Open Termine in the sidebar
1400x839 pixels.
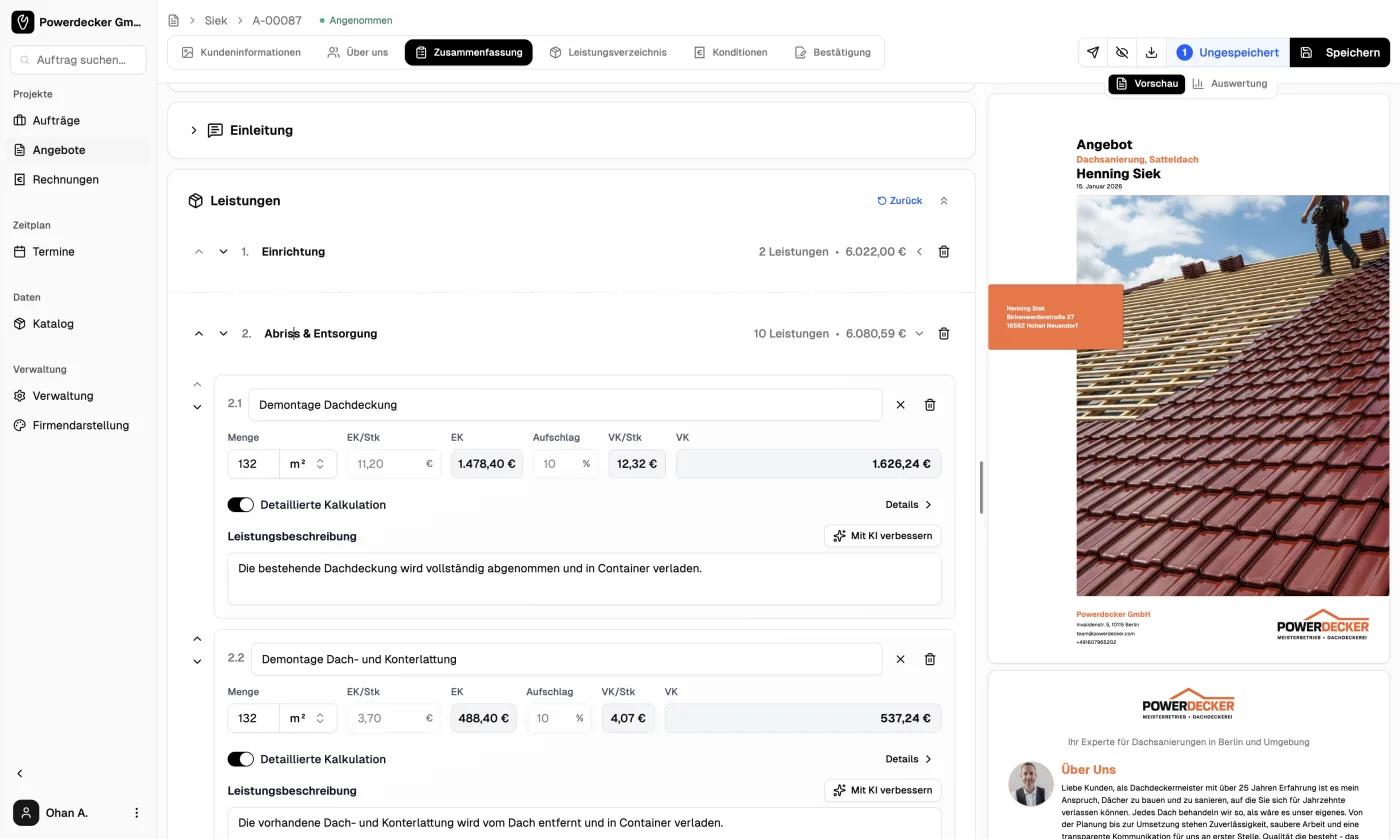pyautogui.click(x=78, y=252)
